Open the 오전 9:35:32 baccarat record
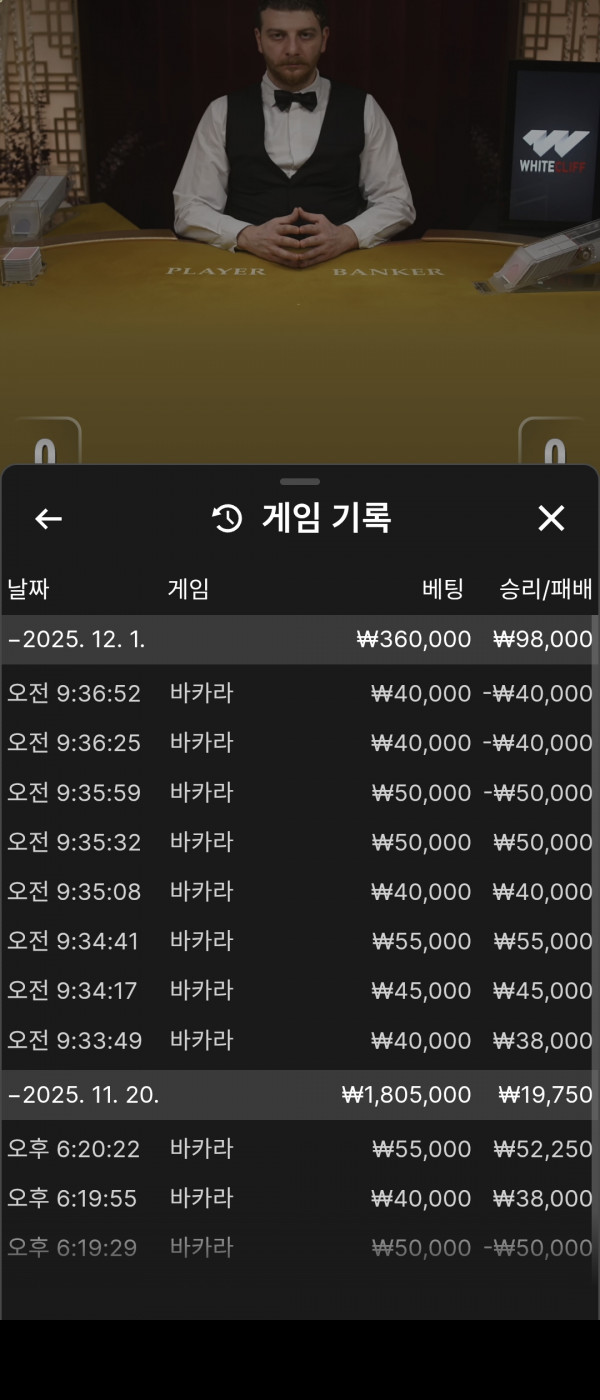The image size is (600, 1400). point(300,842)
